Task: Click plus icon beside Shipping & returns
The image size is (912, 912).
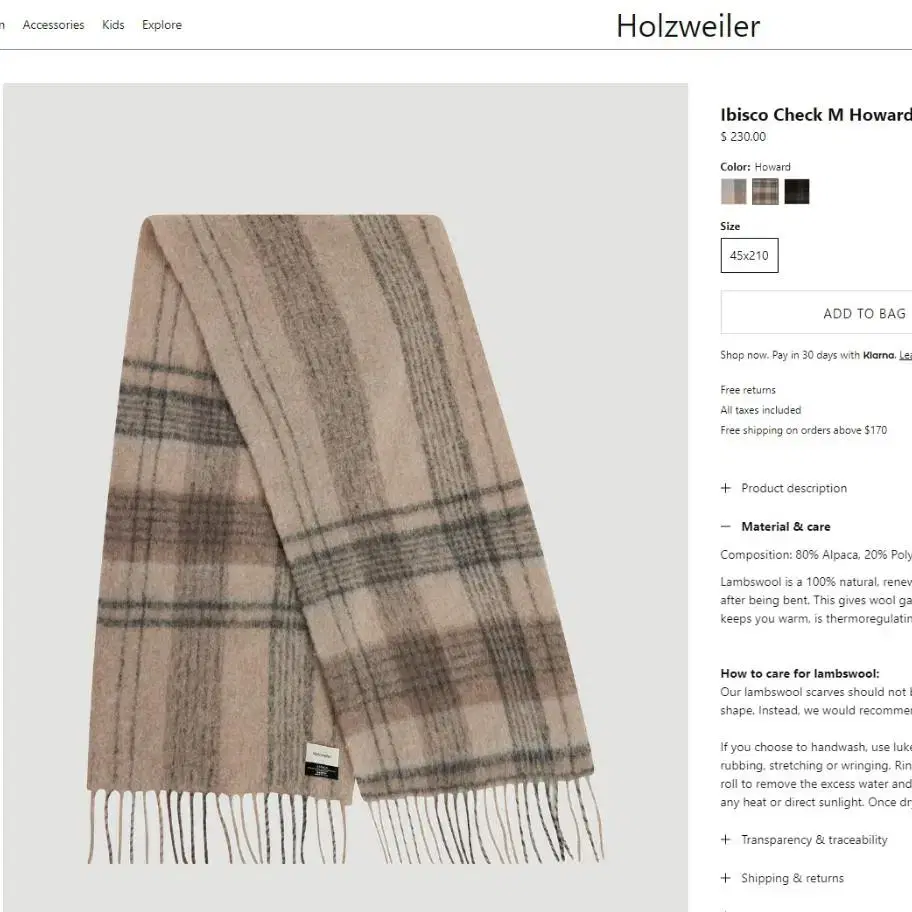Action: click(725, 878)
